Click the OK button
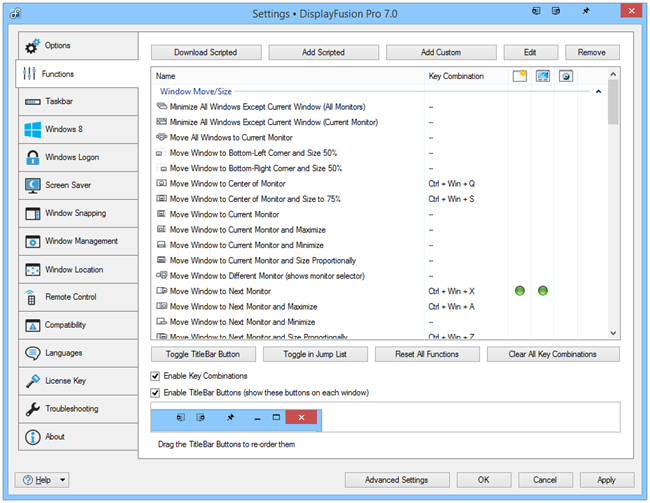Viewport: 650px width, 503px height. (484, 480)
